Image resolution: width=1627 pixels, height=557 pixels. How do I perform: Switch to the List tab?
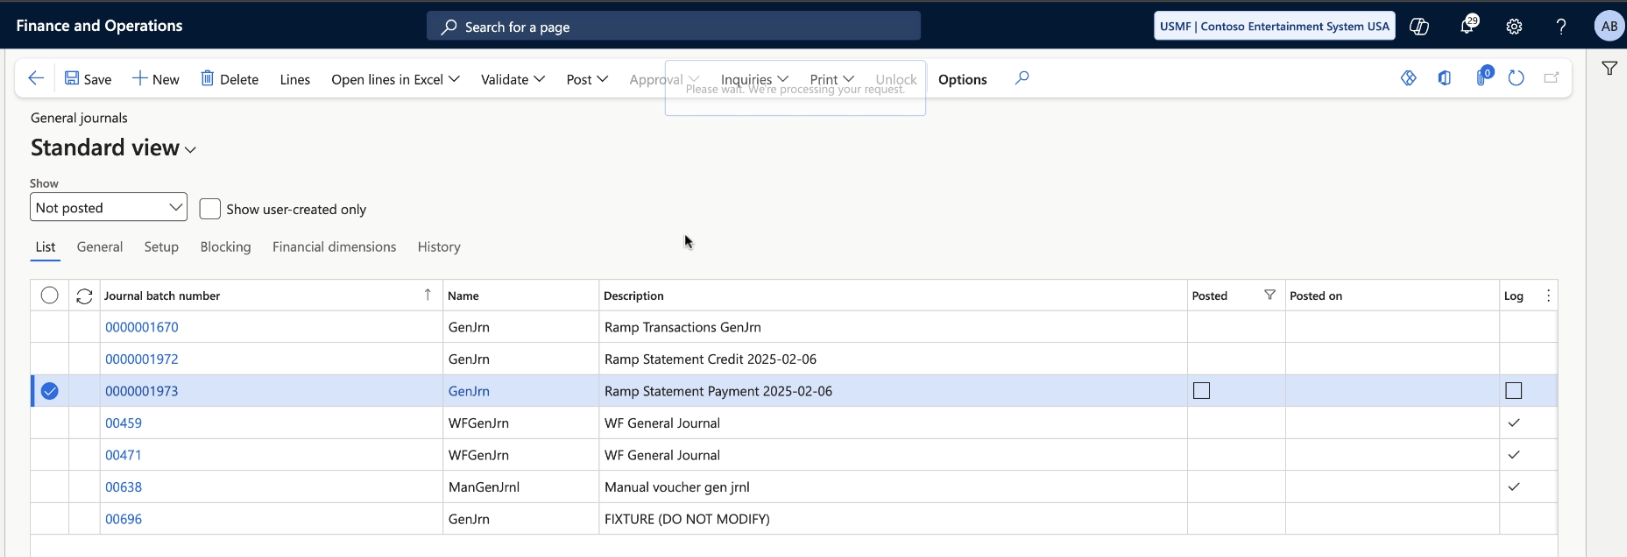46,247
